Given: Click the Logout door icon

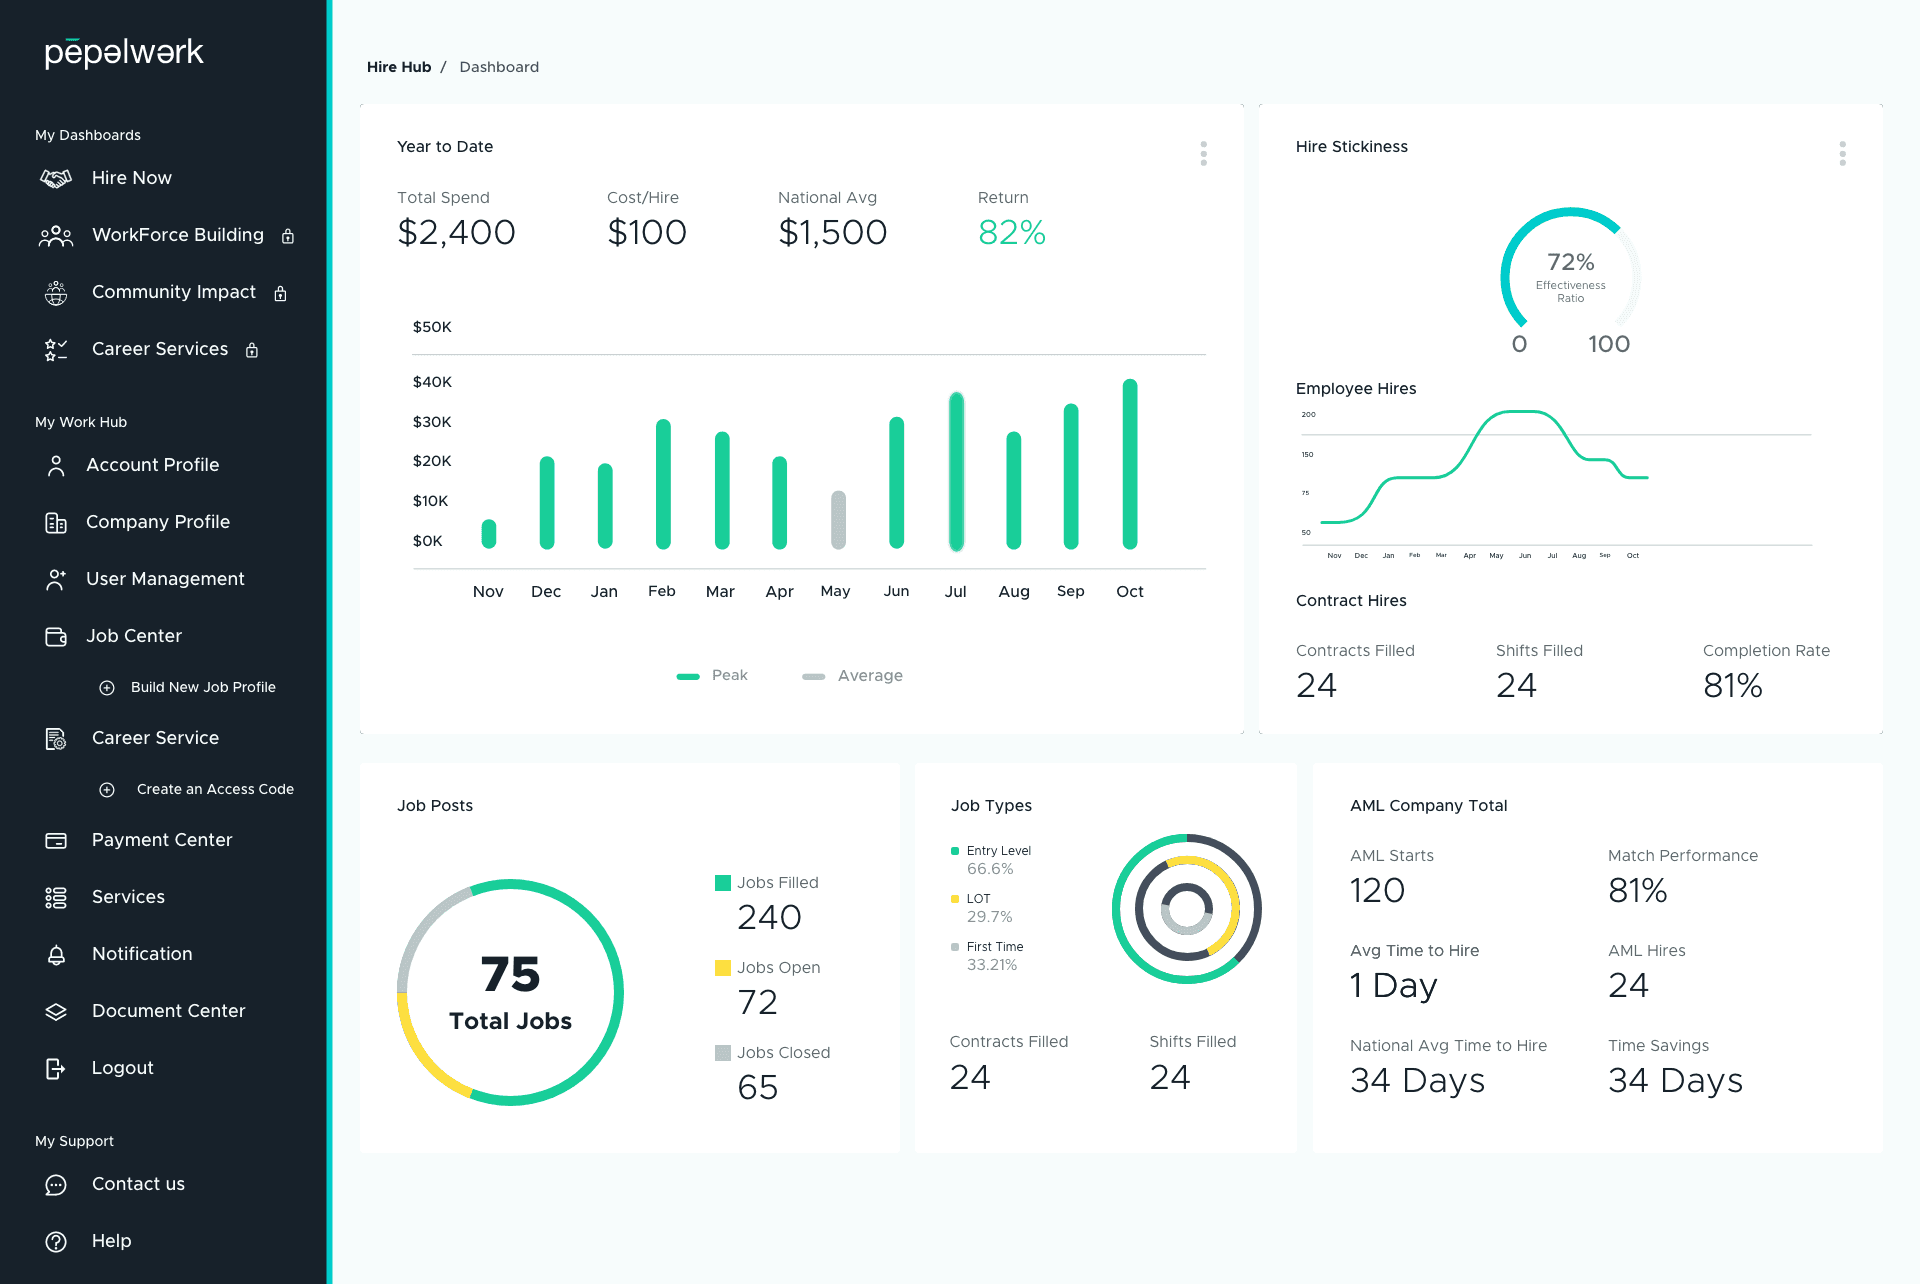Looking at the screenshot, I should tap(56, 1069).
